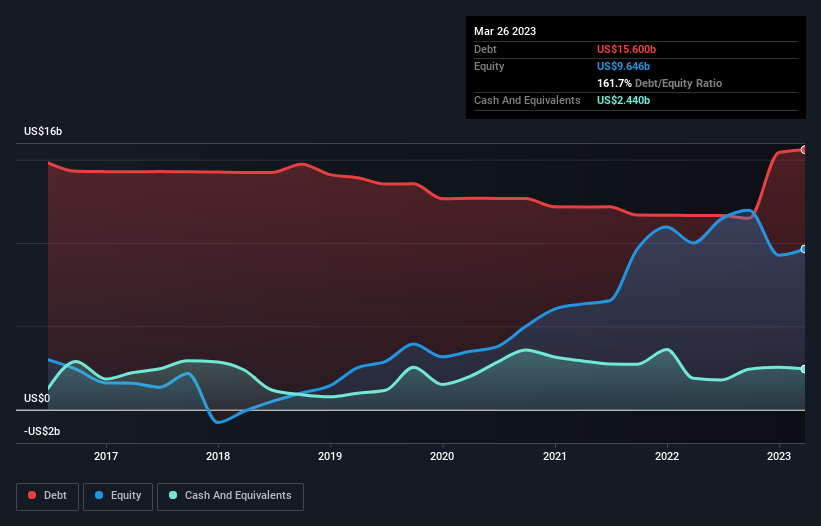Image resolution: width=821 pixels, height=526 pixels.
Task: Click the red Debt legend dot
Action: pyautogui.click(x=32, y=495)
